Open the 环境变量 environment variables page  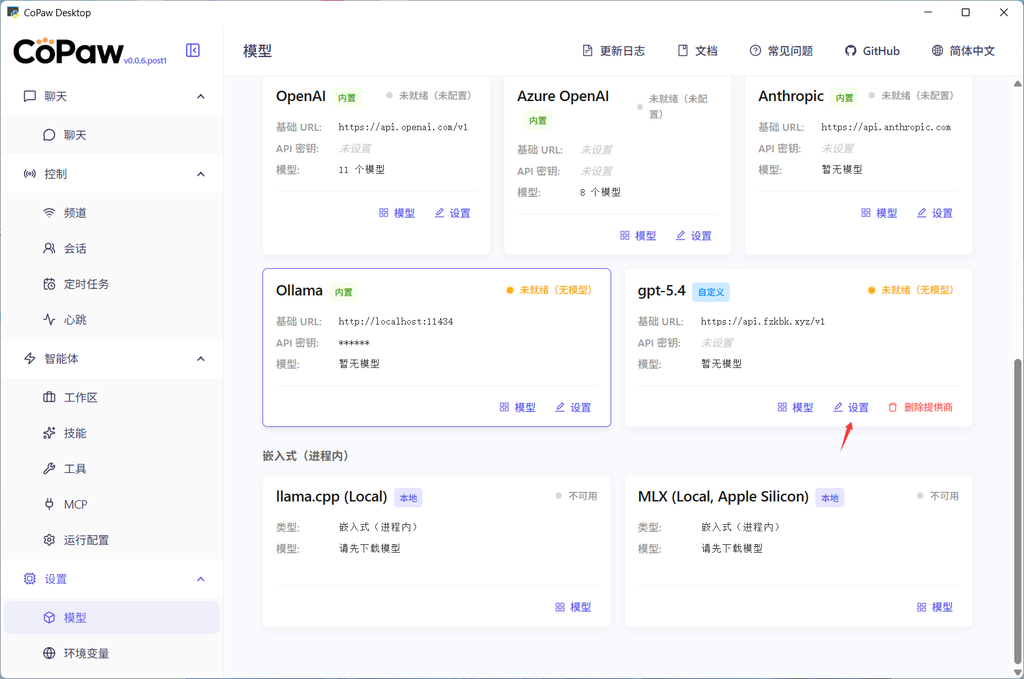tap(112, 654)
